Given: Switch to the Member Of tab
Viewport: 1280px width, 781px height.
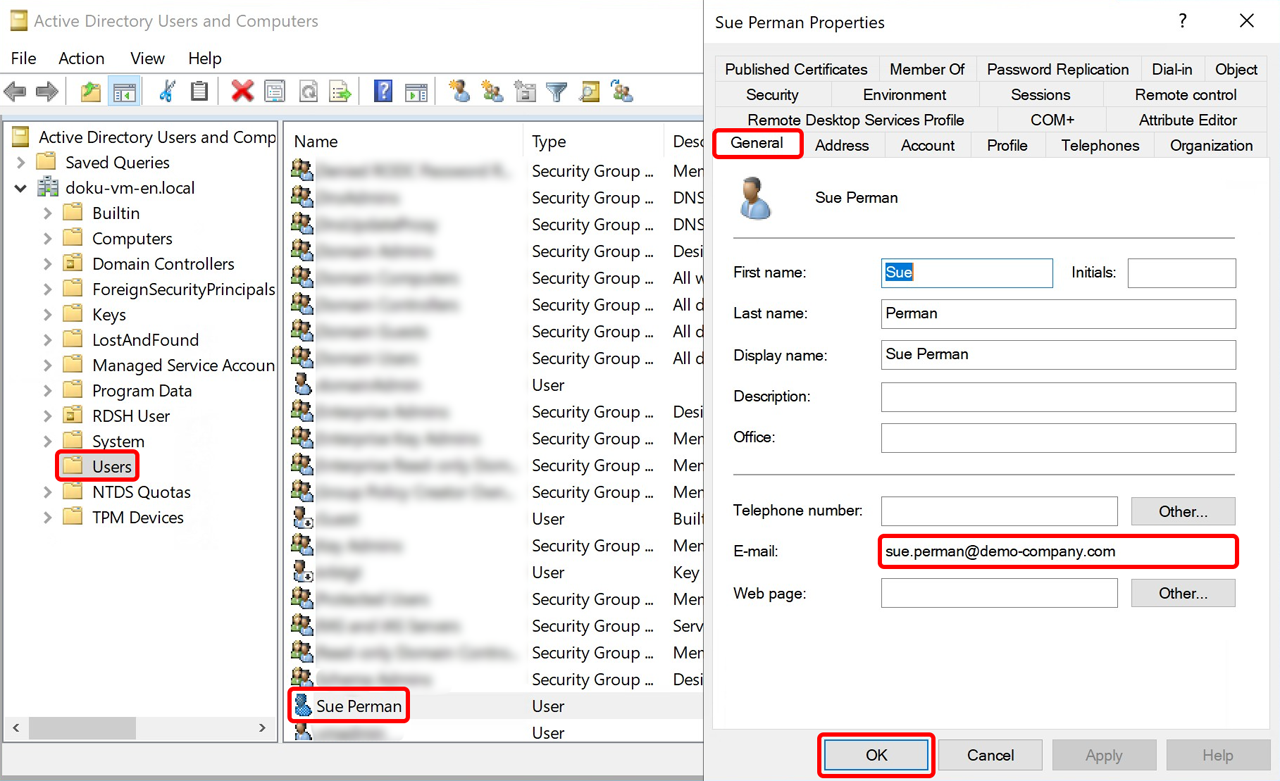Looking at the screenshot, I should click(x=927, y=69).
